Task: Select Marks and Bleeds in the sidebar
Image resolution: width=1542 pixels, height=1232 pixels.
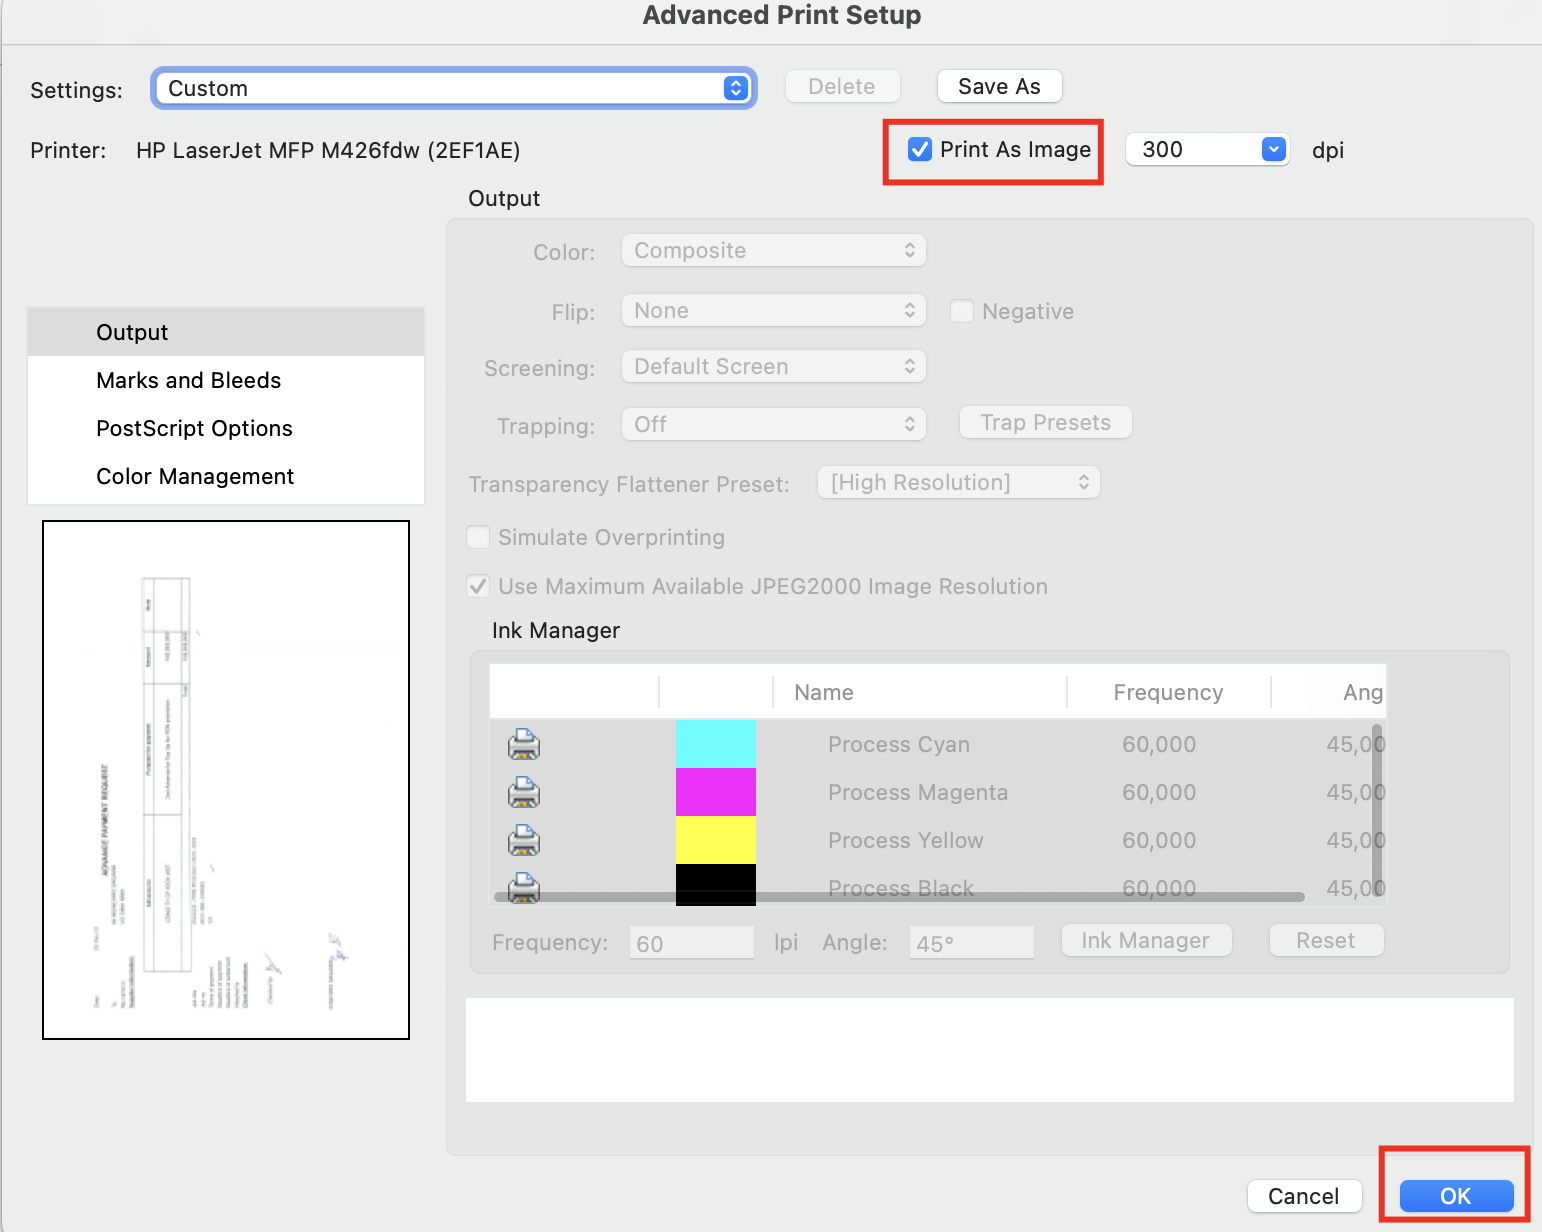Action: click(188, 381)
